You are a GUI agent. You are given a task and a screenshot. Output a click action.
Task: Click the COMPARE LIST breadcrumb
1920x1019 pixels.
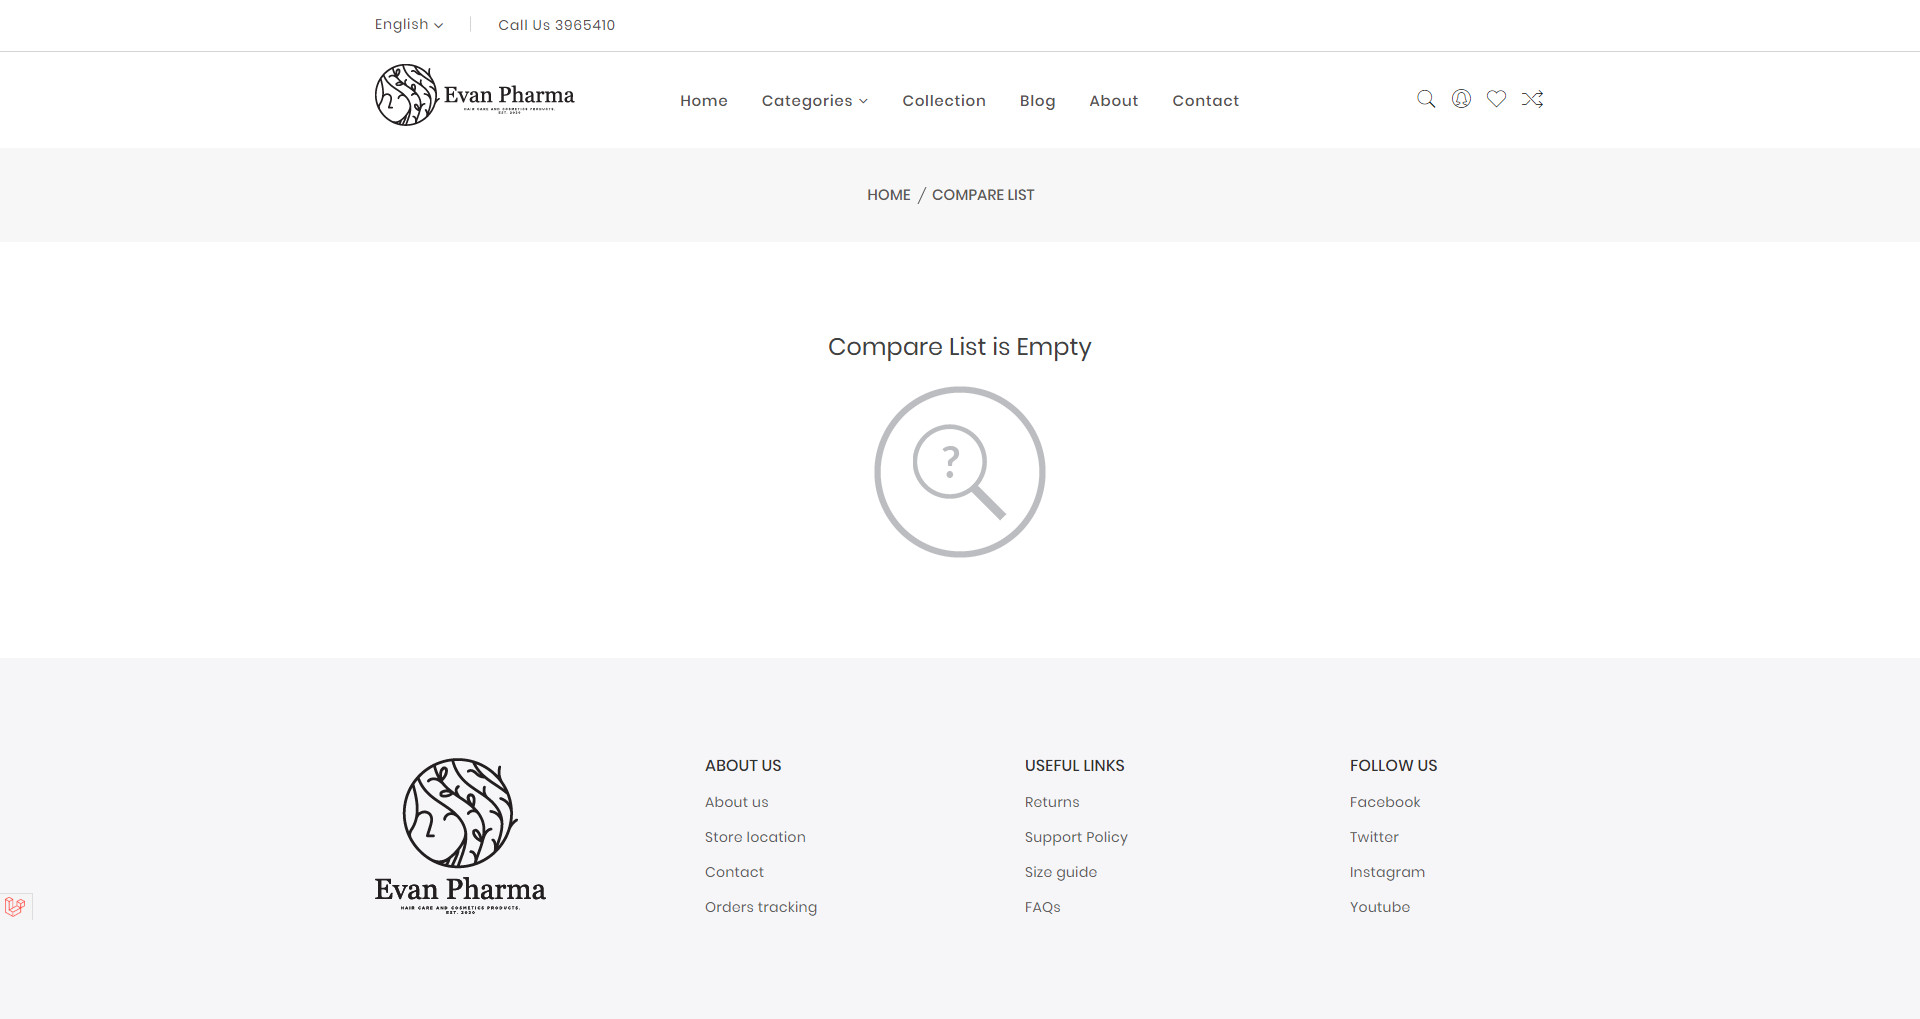pos(983,195)
